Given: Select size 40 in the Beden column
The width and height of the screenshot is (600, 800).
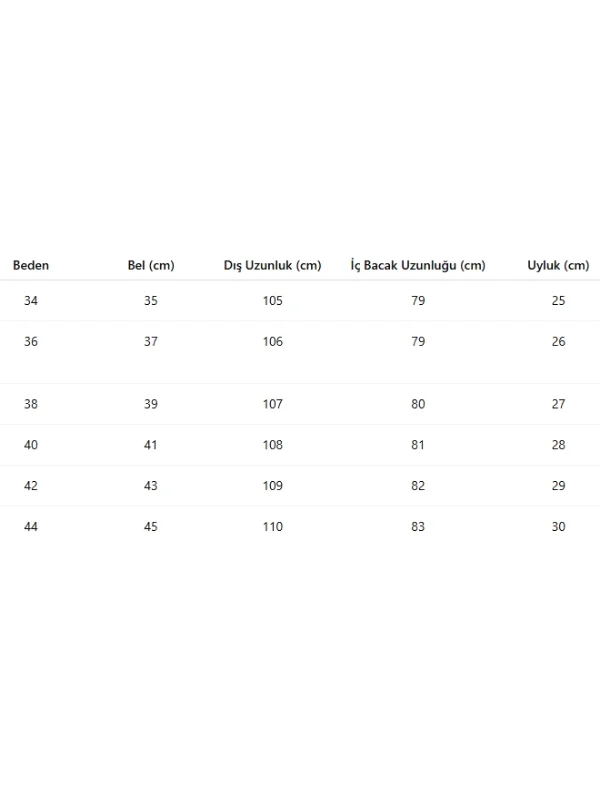Looking at the screenshot, I should coord(31,445).
